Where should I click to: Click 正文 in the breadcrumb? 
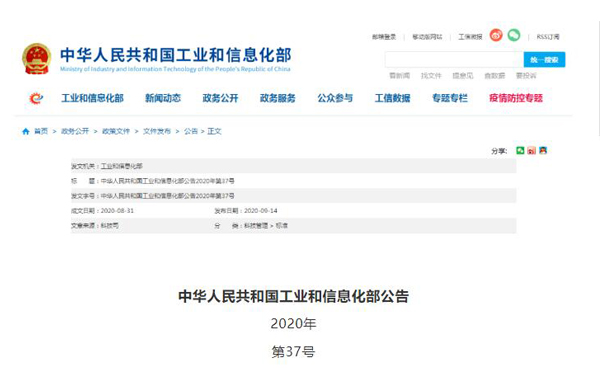pyautogui.click(x=214, y=131)
